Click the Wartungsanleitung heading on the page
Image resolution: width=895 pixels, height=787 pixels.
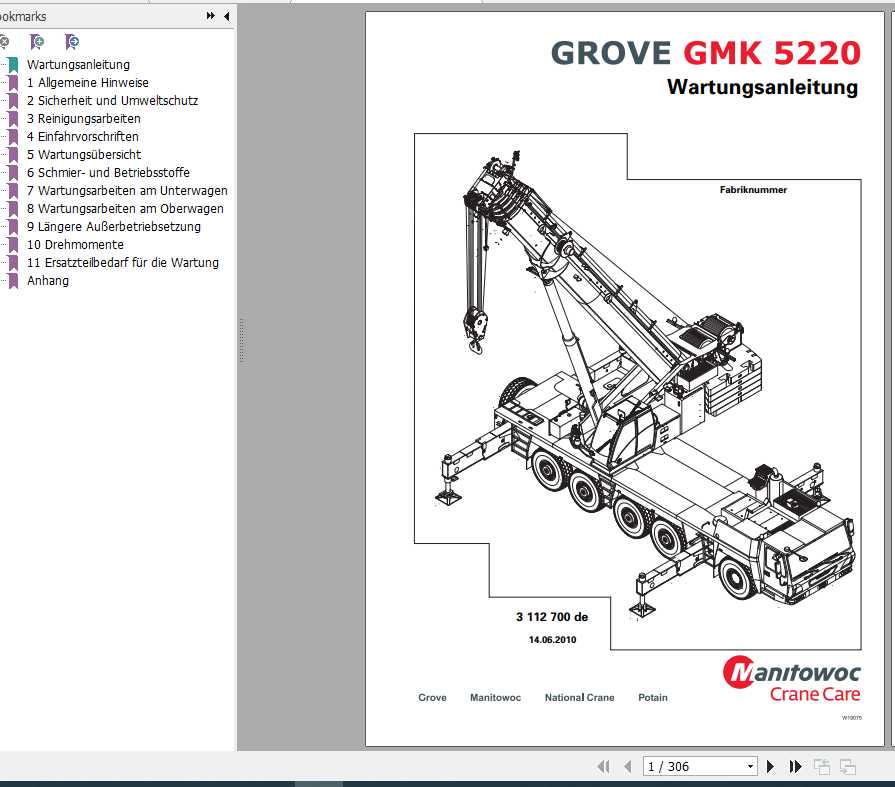point(763,87)
